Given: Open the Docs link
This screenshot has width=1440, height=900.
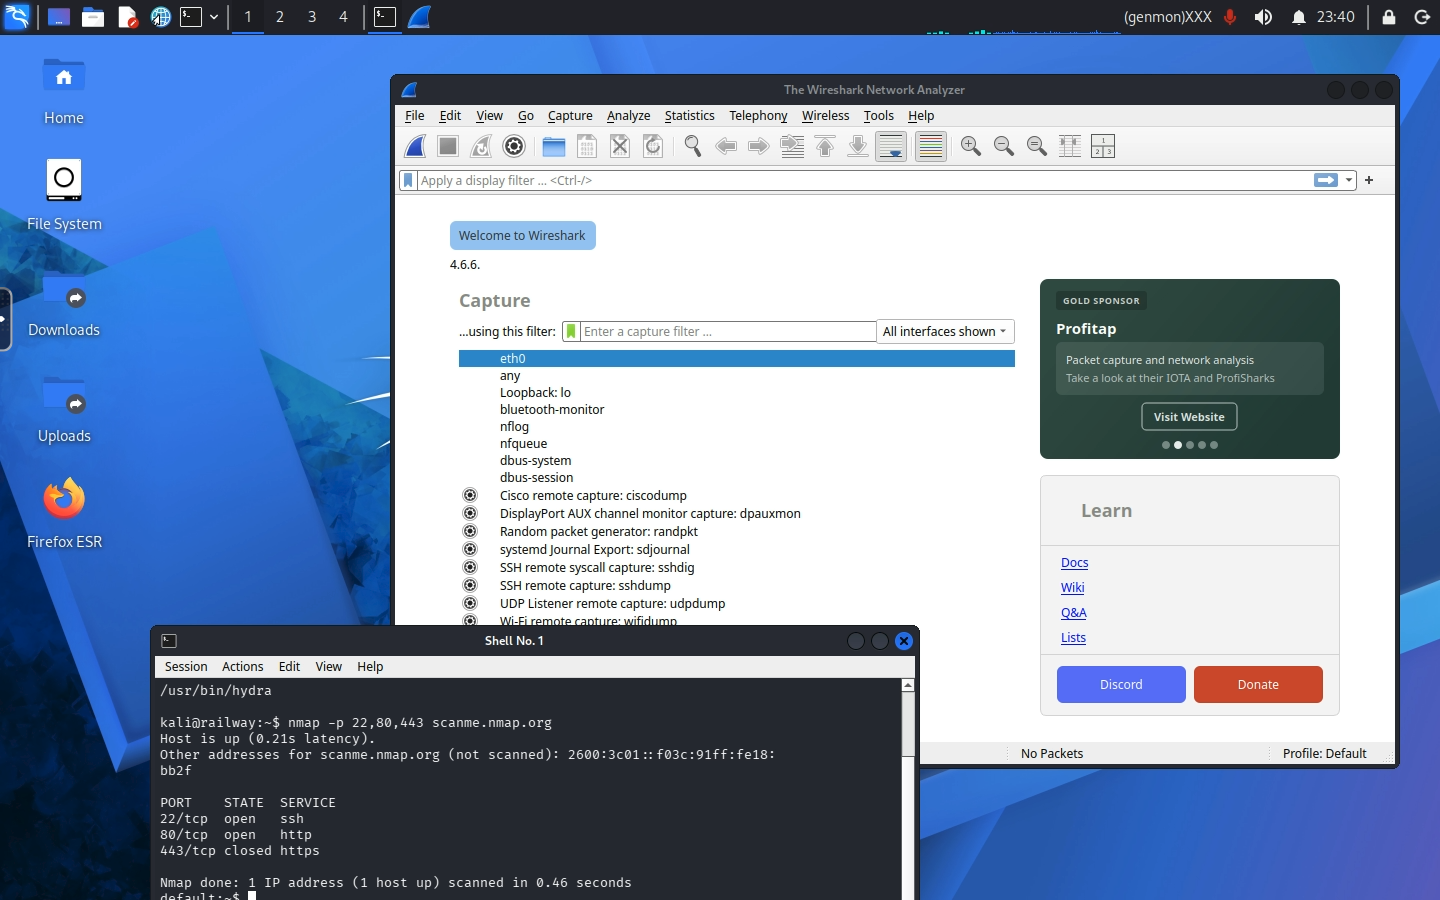Looking at the screenshot, I should coord(1074,563).
